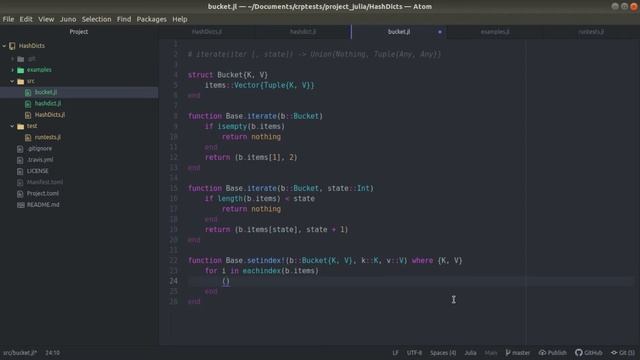Change LF line ending in status bar

point(395,353)
